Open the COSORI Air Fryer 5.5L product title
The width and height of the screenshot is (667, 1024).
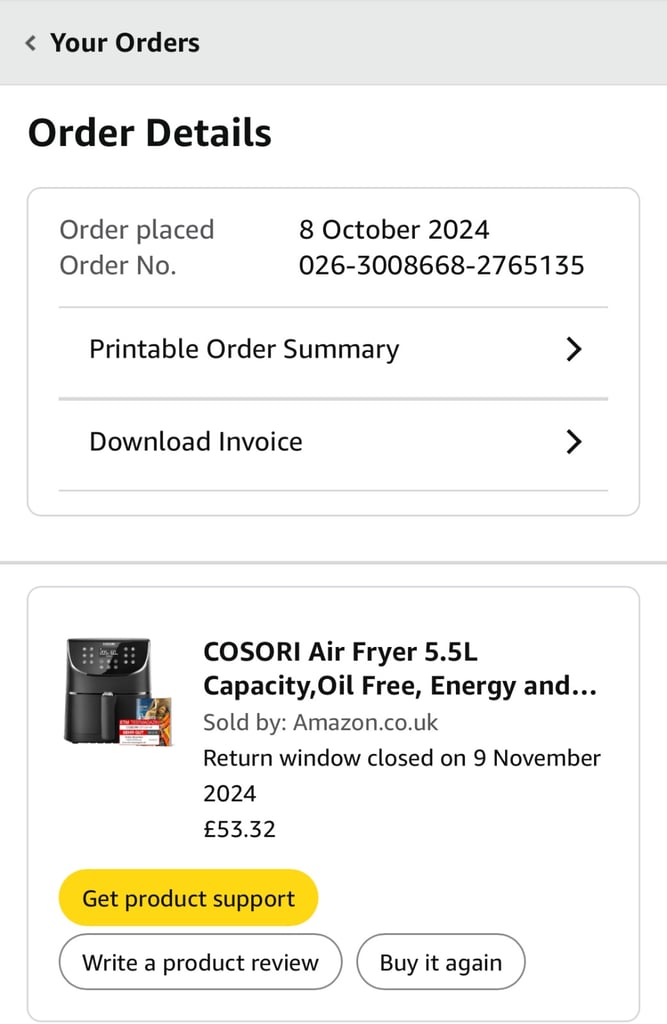[x=400, y=669]
